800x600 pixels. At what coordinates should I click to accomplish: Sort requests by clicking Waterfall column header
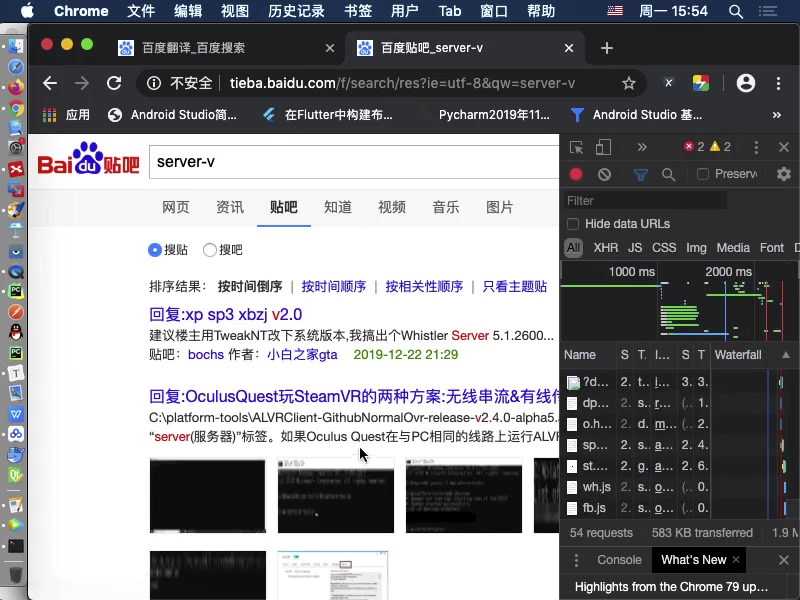coord(737,354)
